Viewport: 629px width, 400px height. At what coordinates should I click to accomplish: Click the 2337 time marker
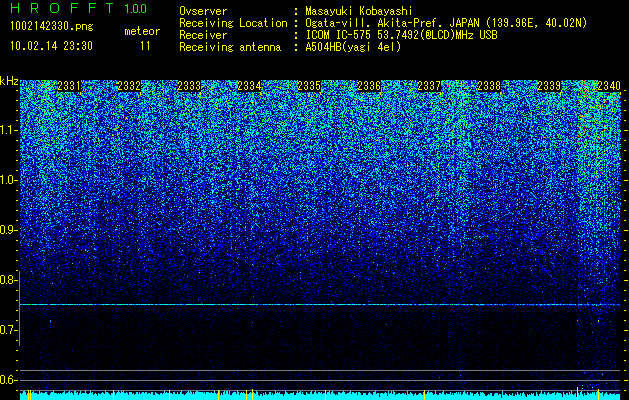coord(429,86)
